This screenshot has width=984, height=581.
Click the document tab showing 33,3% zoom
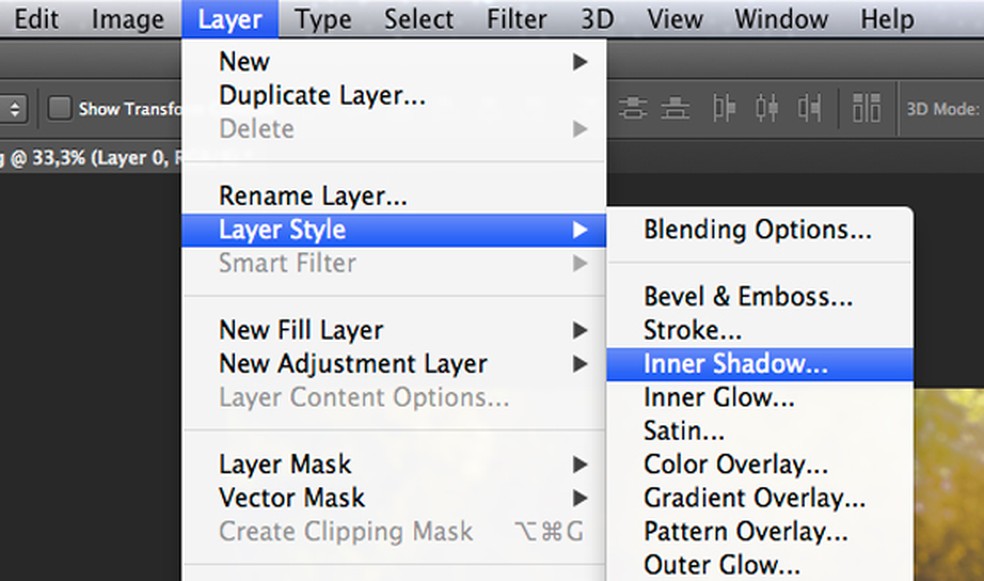[x=90, y=157]
